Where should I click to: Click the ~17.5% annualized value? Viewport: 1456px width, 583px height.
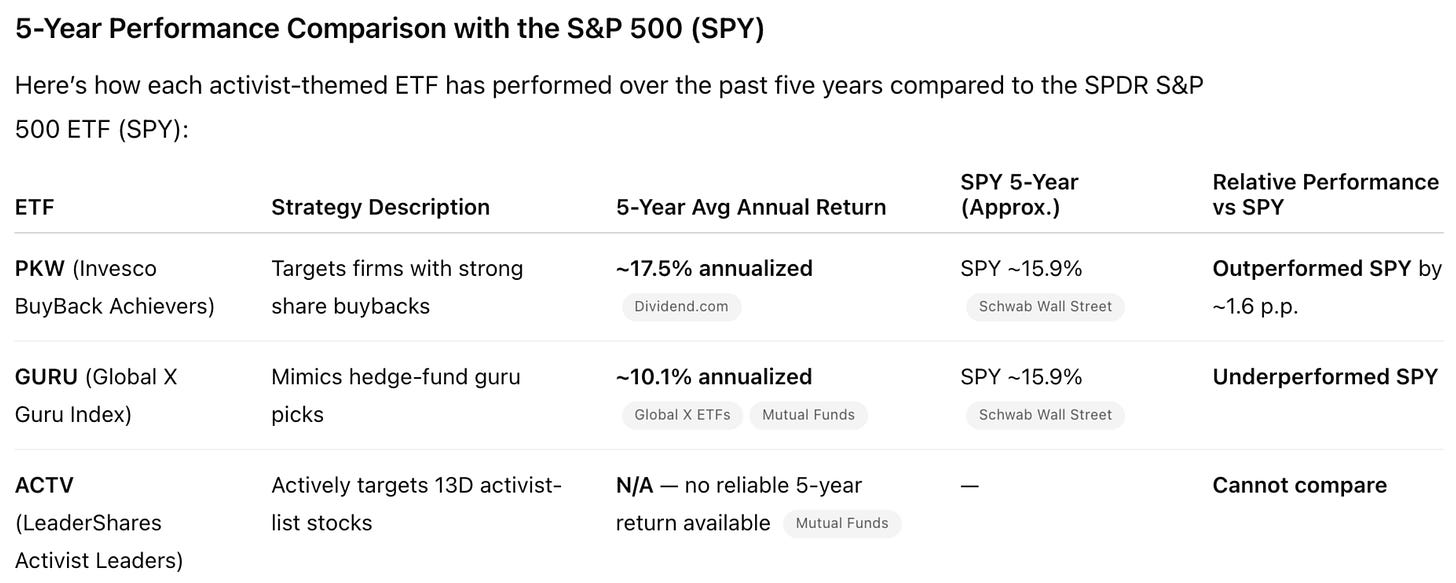714,269
